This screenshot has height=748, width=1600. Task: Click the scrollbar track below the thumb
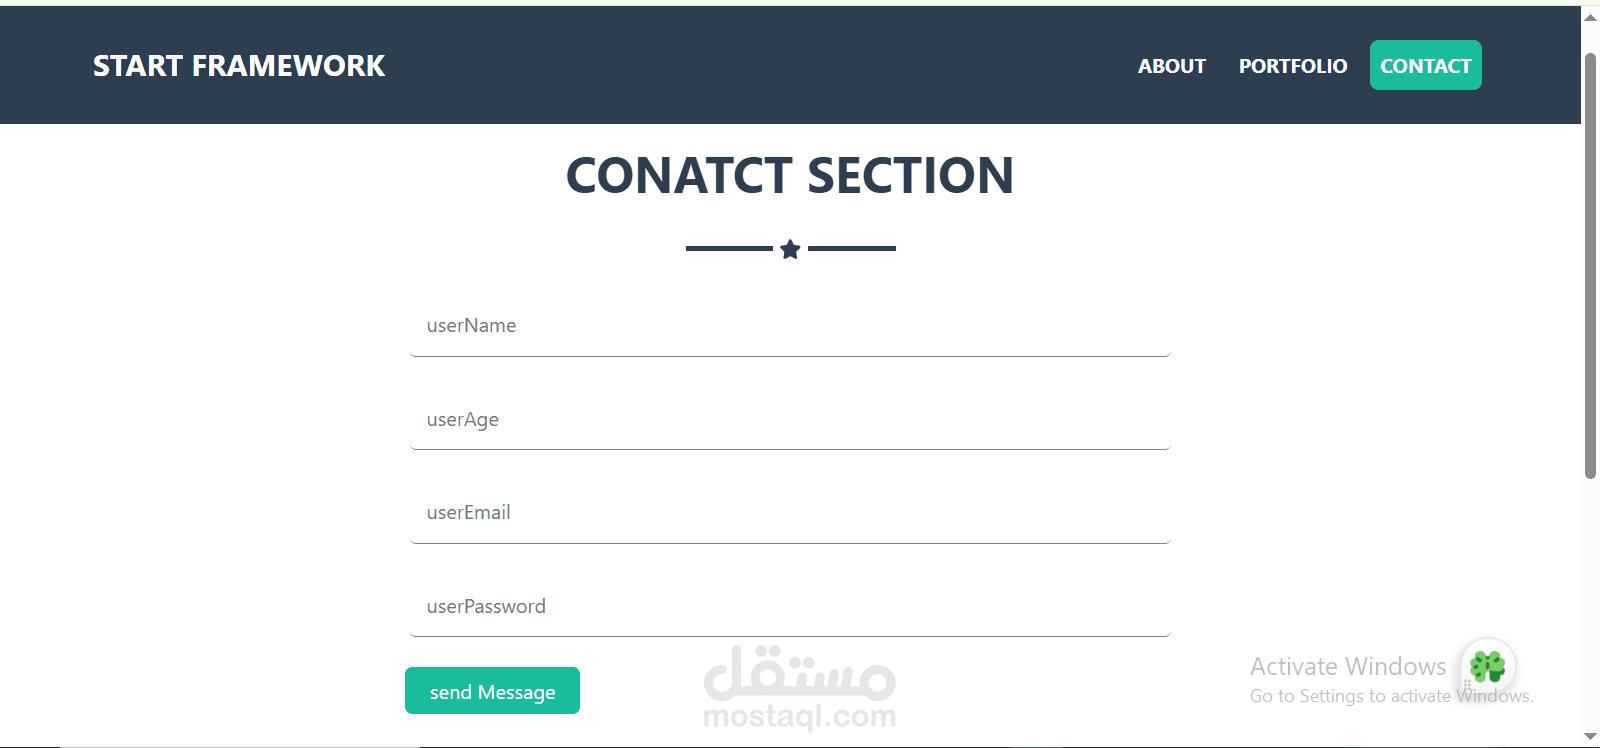click(1590, 600)
